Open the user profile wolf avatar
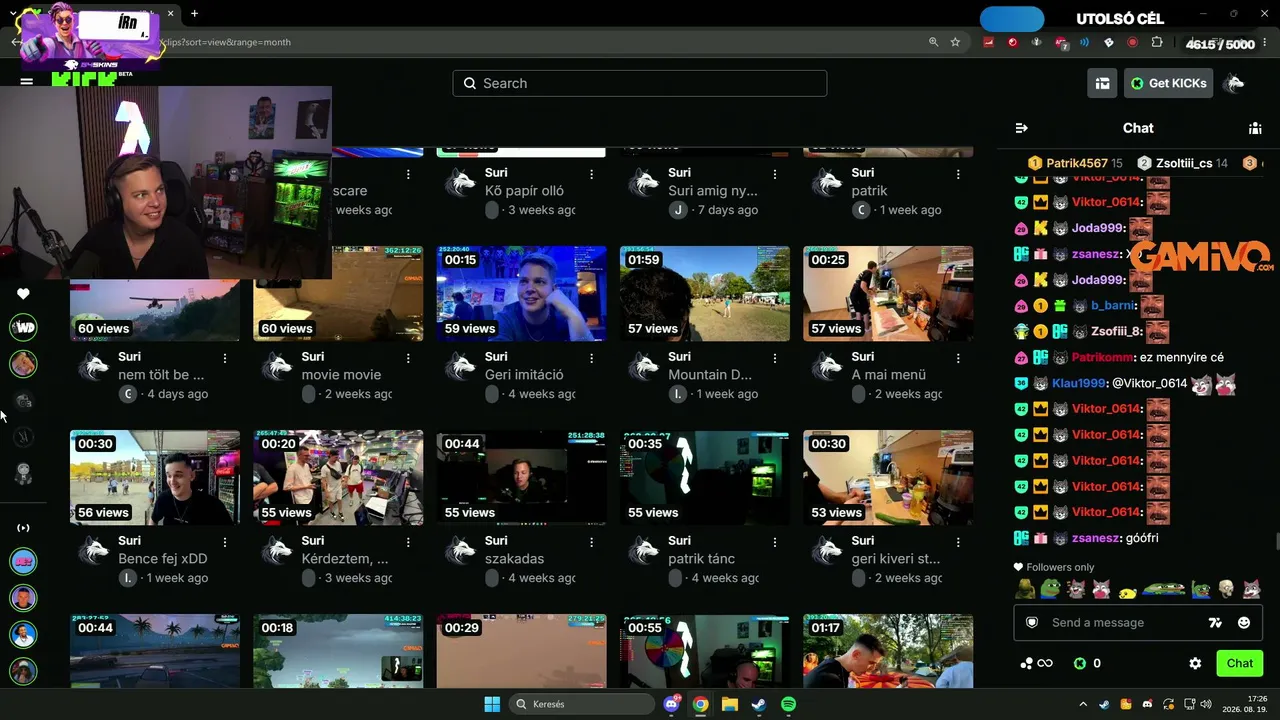The height and width of the screenshot is (720, 1280). pyautogui.click(x=1234, y=83)
